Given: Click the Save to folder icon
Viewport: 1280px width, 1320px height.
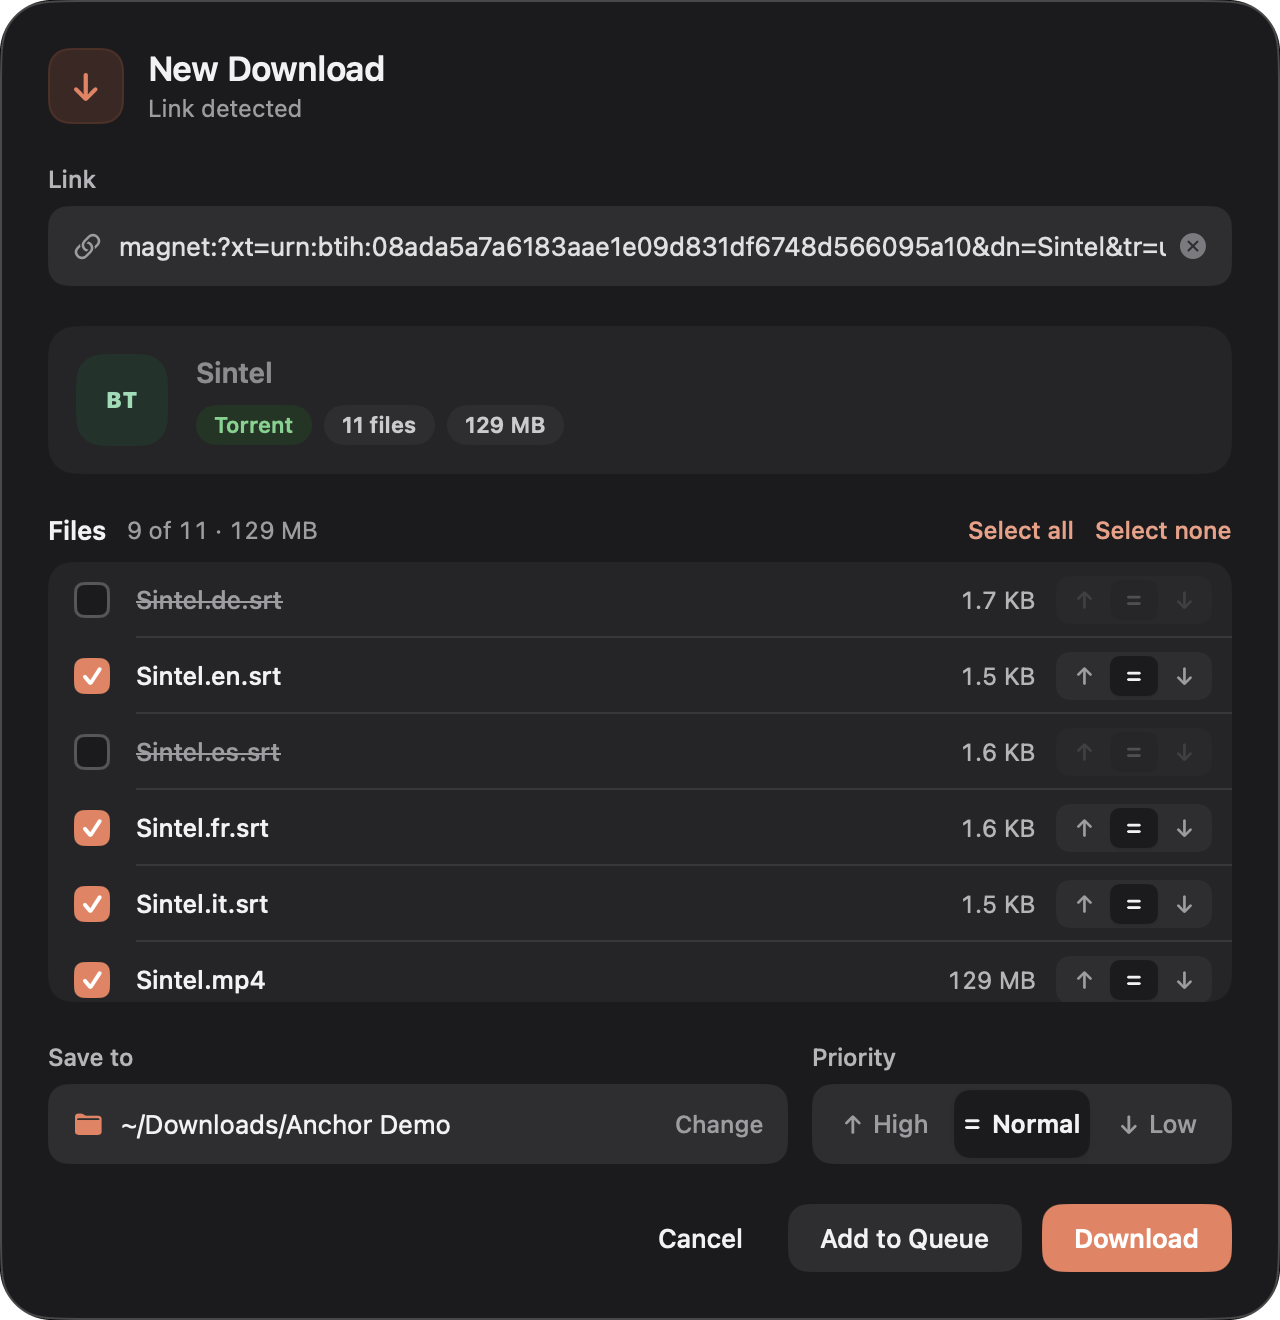Looking at the screenshot, I should [89, 1124].
